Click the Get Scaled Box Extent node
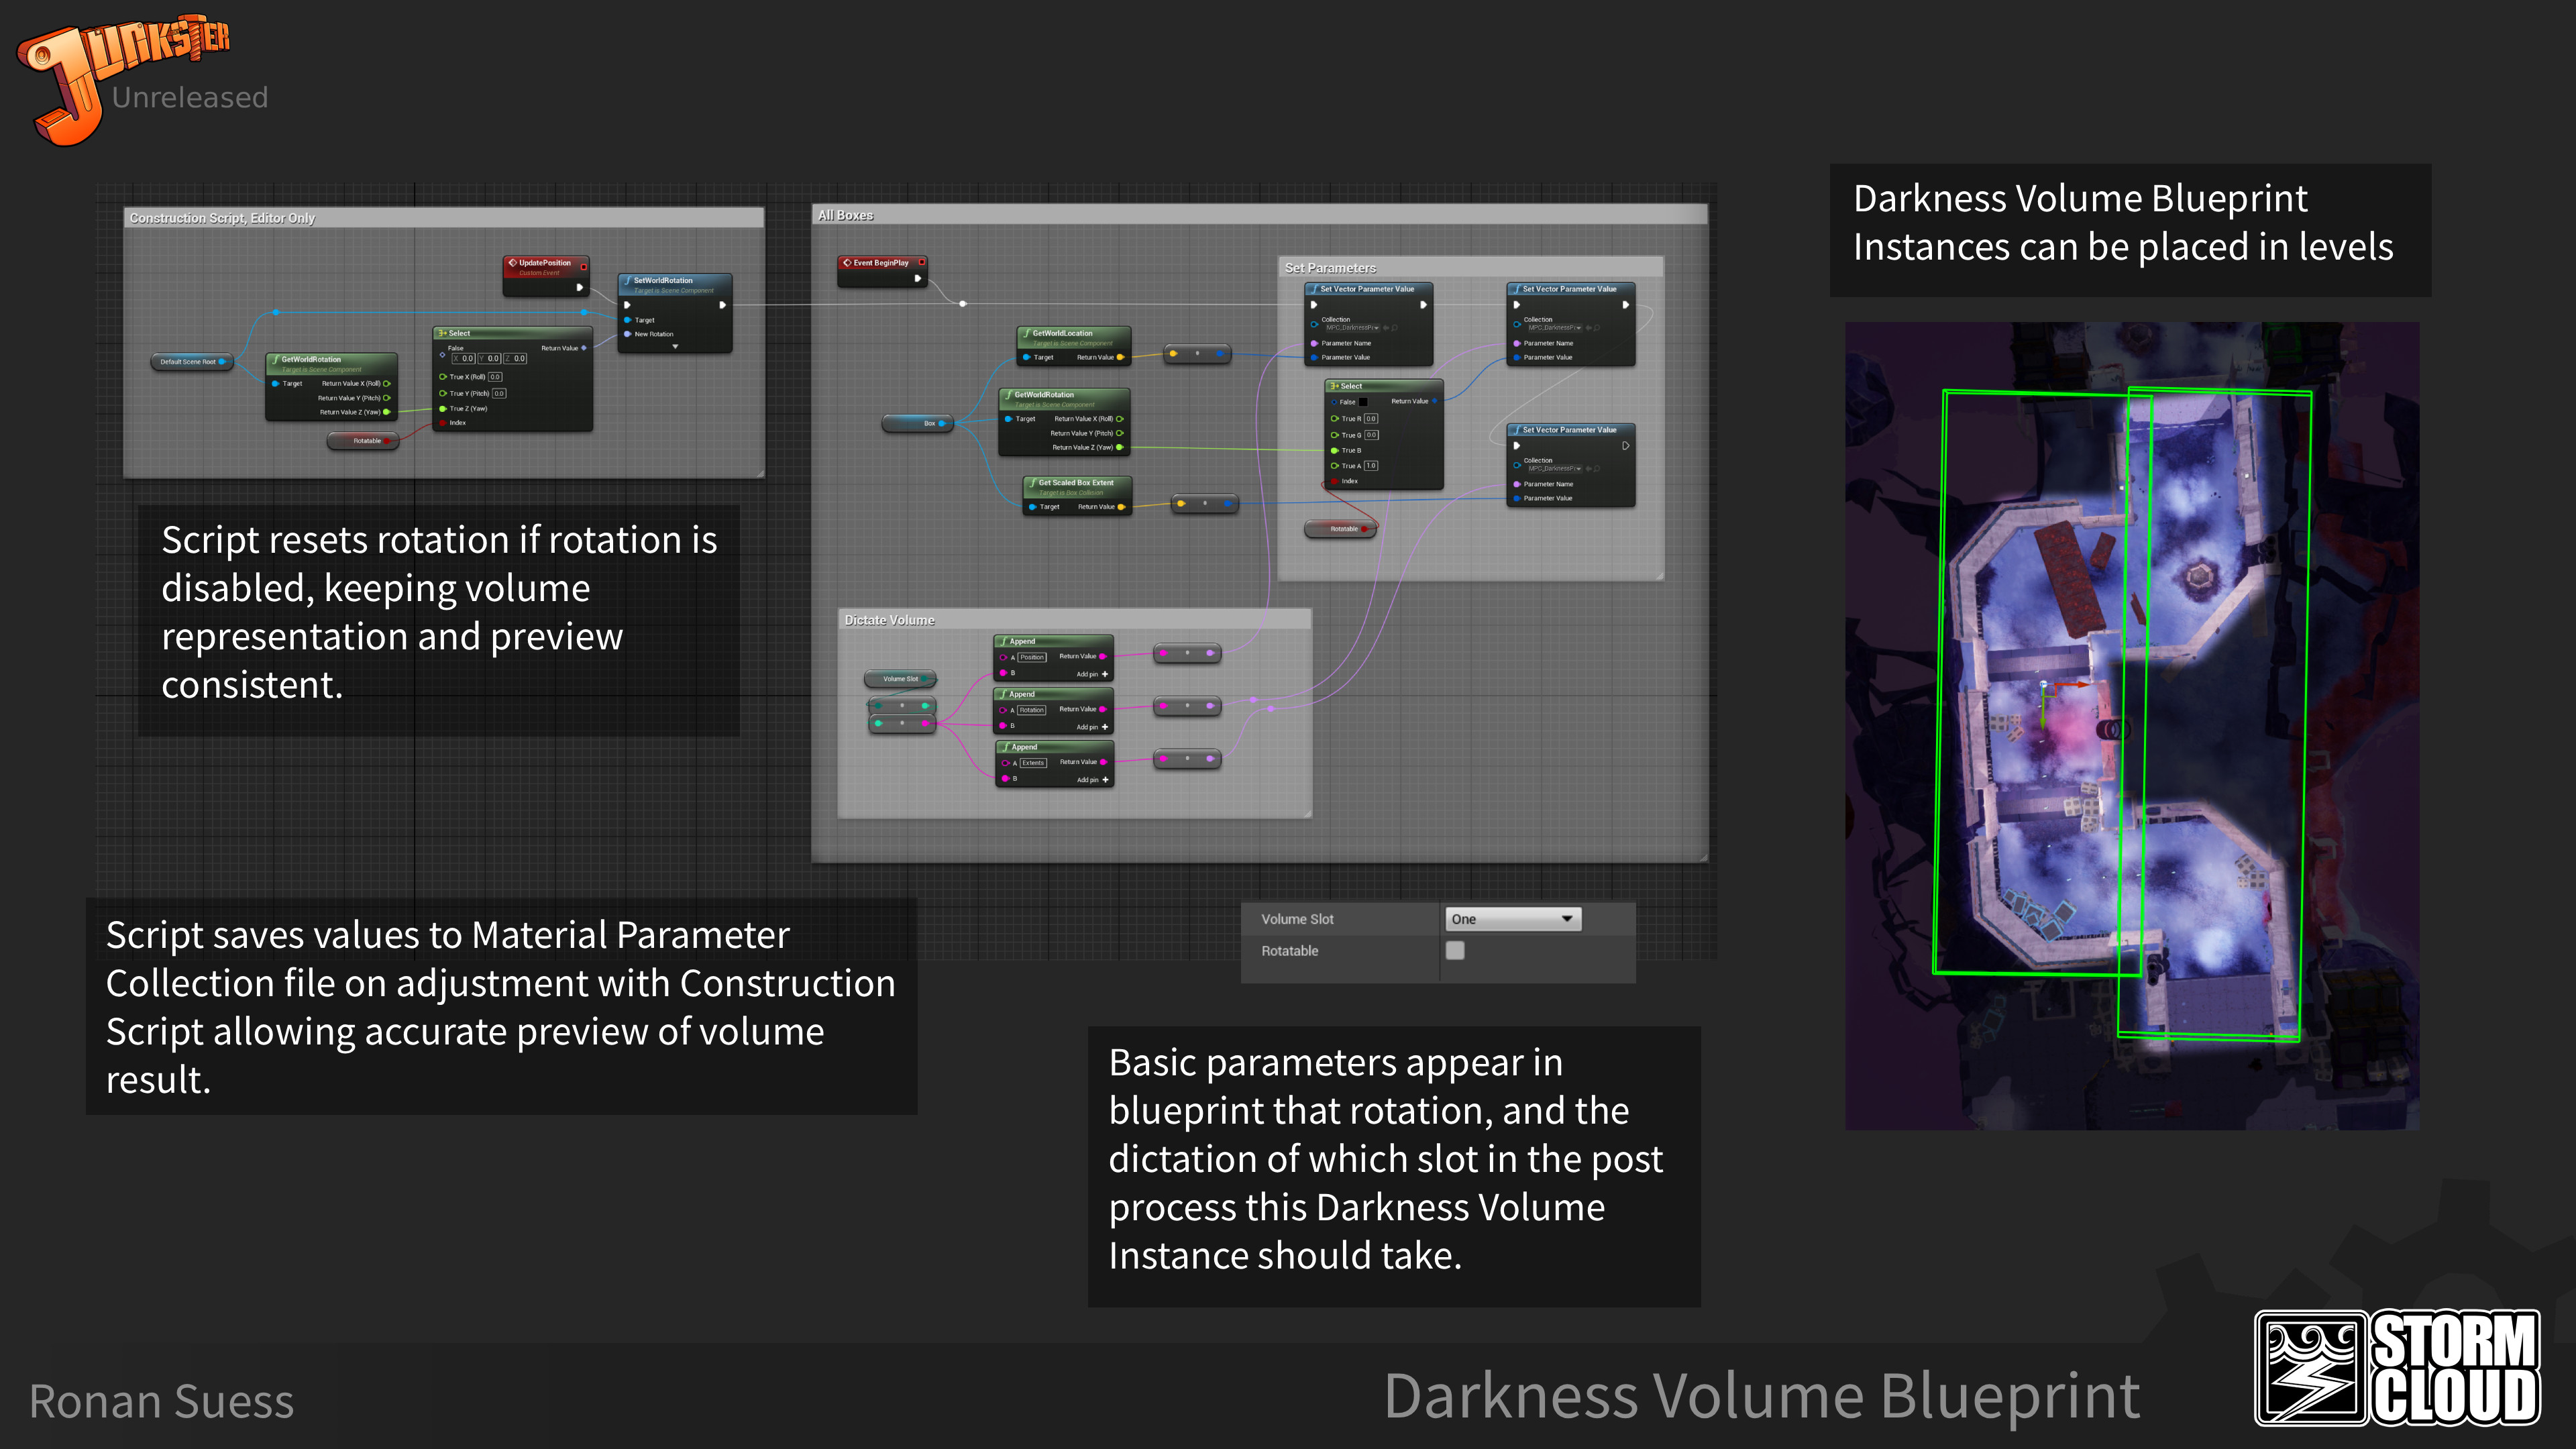The width and height of the screenshot is (2576, 1449). coord(1073,484)
